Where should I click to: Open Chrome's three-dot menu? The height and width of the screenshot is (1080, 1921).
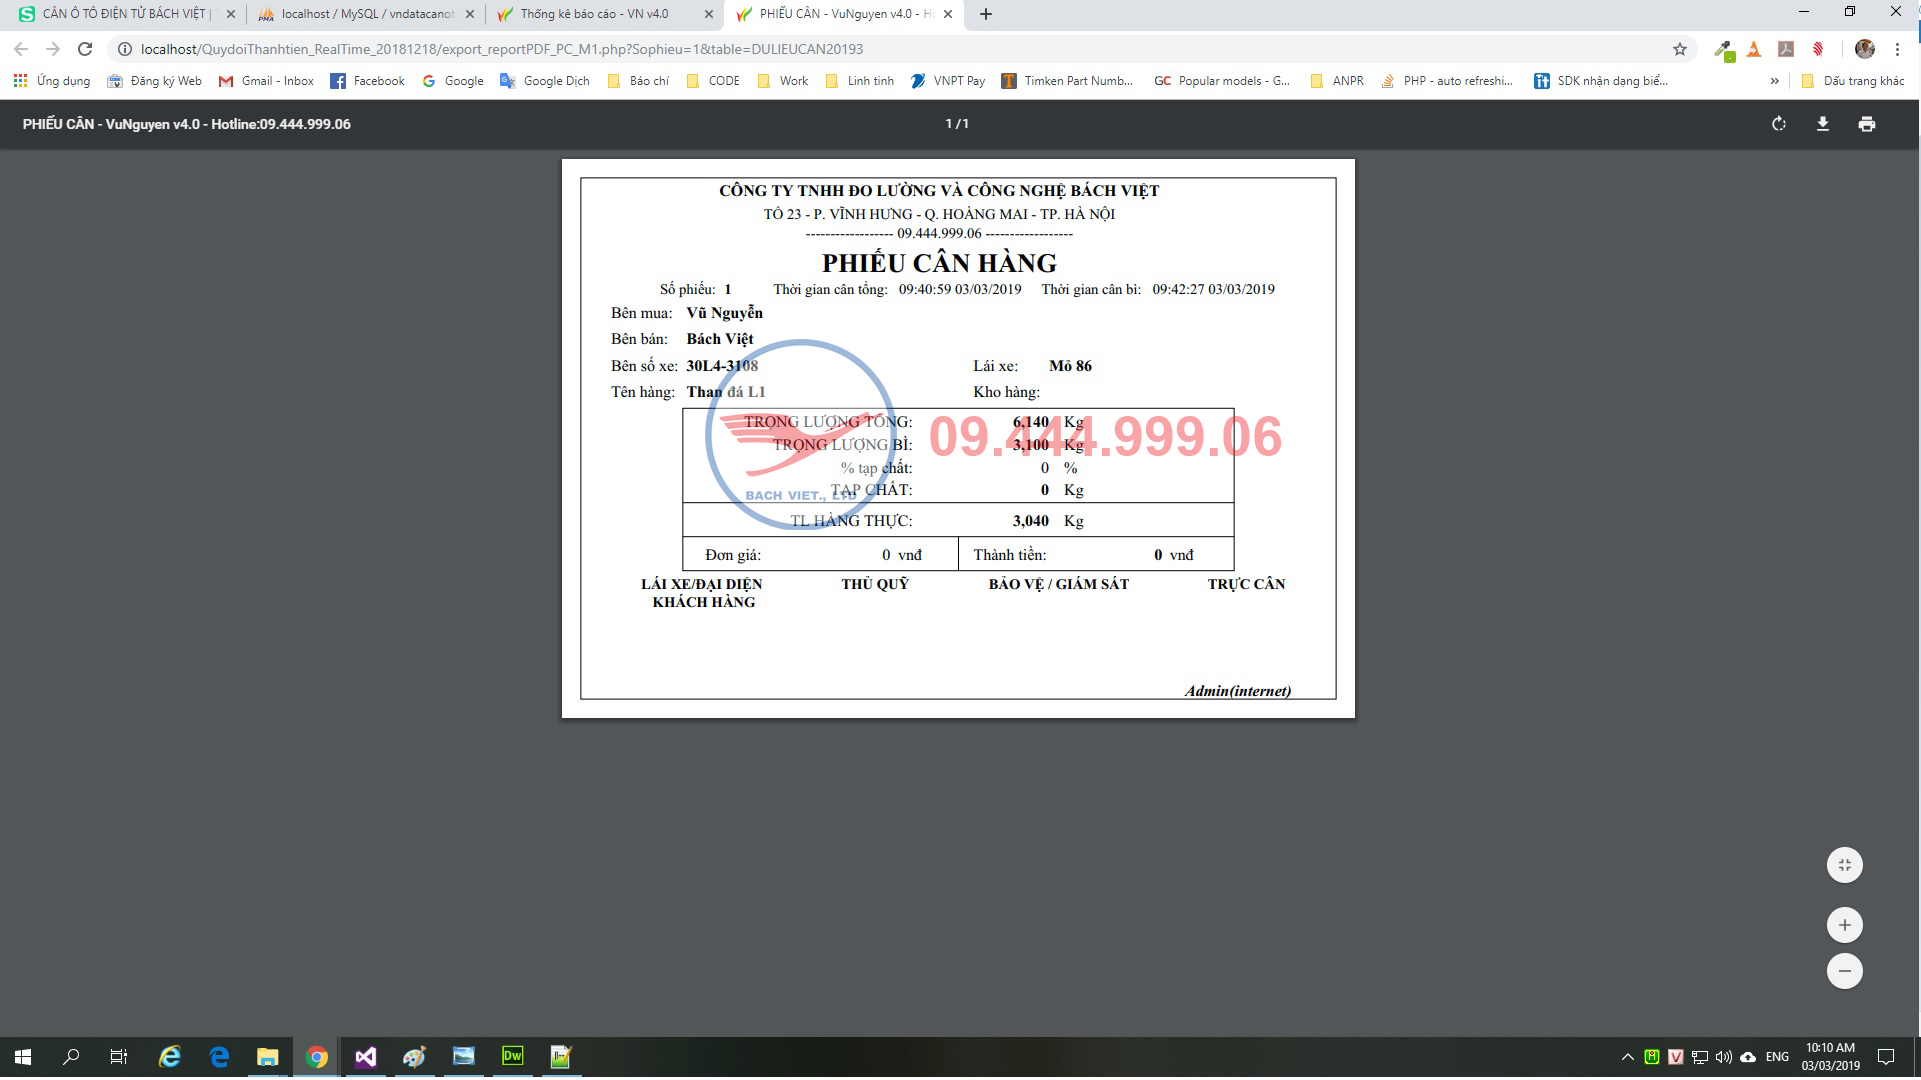pyautogui.click(x=1897, y=49)
